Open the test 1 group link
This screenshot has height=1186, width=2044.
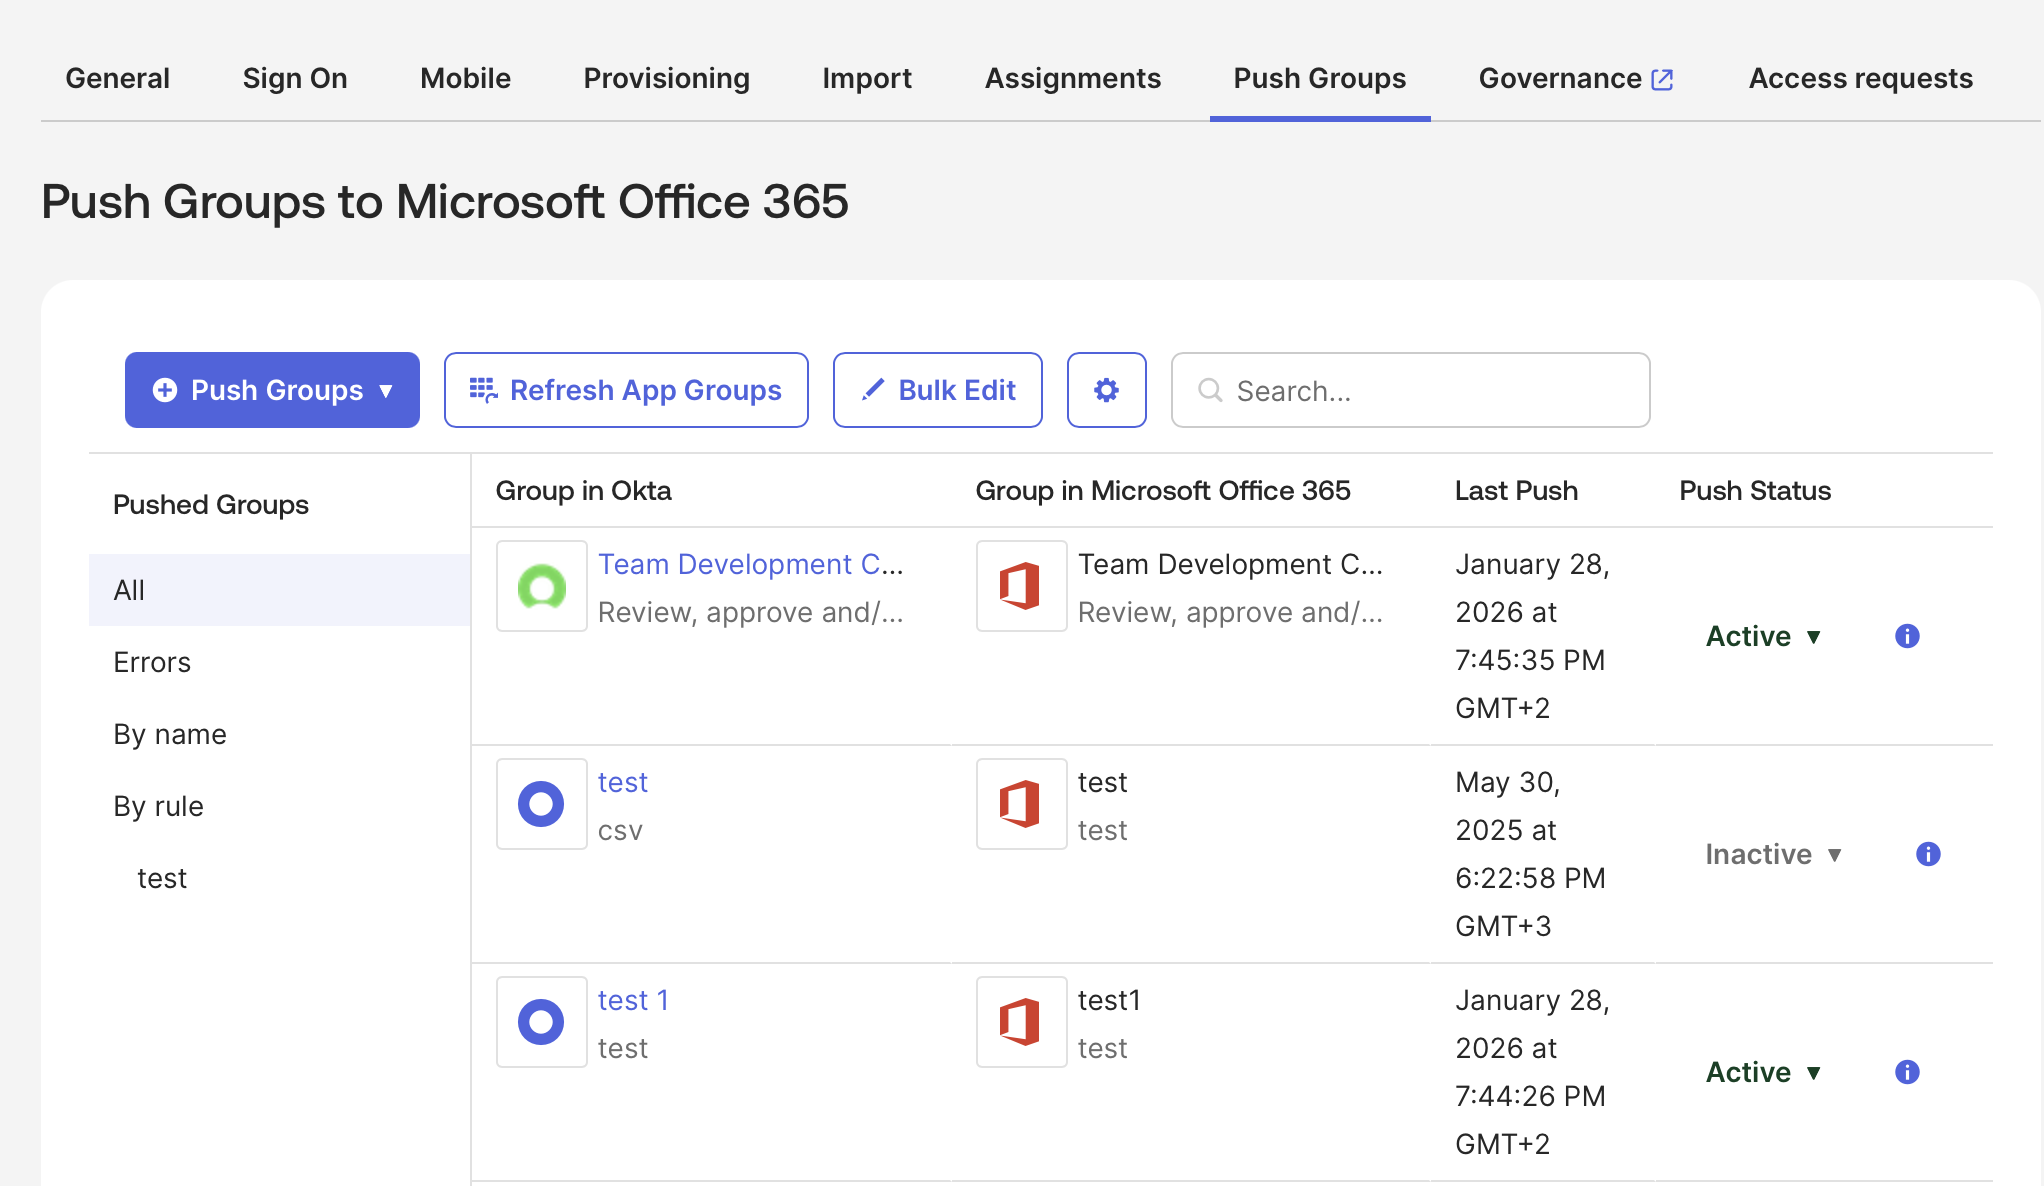633,1000
